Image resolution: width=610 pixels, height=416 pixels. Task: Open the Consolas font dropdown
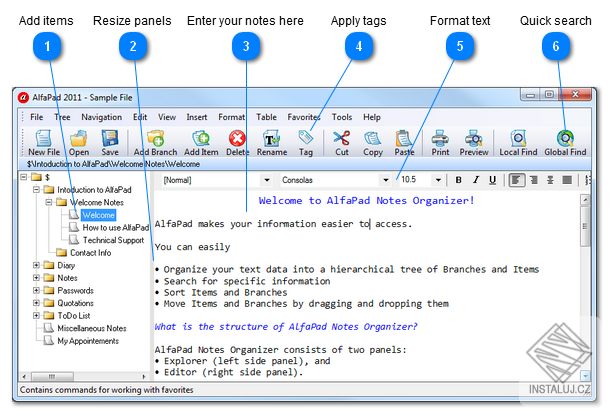click(x=386, y=180)
